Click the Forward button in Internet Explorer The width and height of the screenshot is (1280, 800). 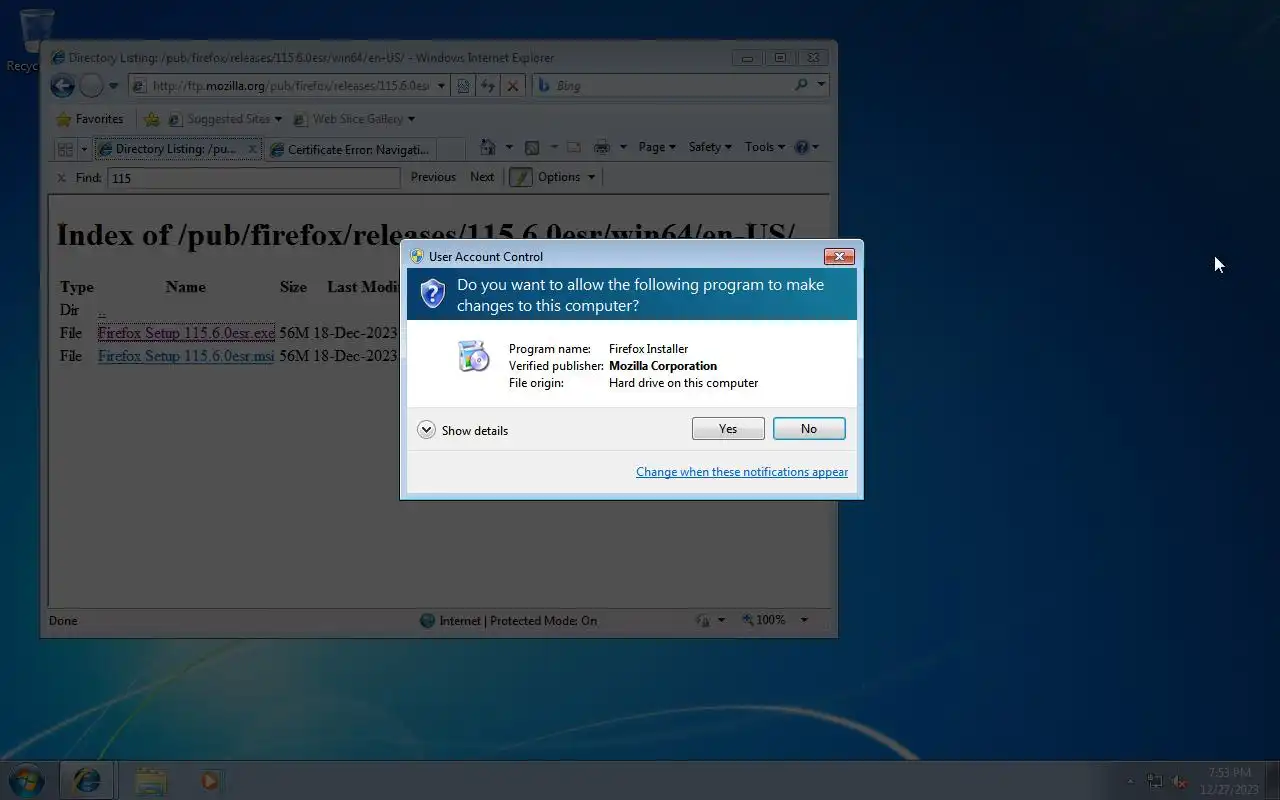coord(91,86)
